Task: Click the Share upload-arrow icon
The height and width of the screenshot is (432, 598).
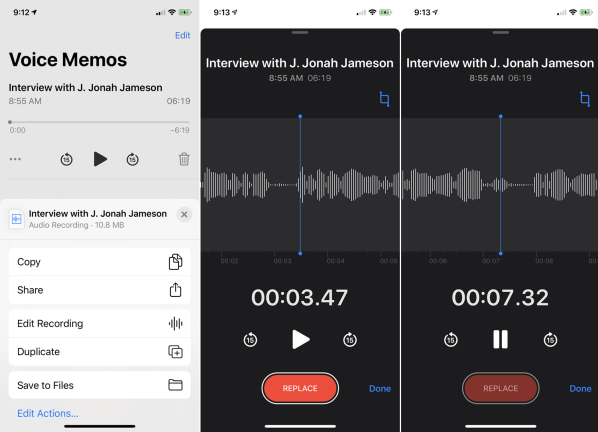Action: 175,290
